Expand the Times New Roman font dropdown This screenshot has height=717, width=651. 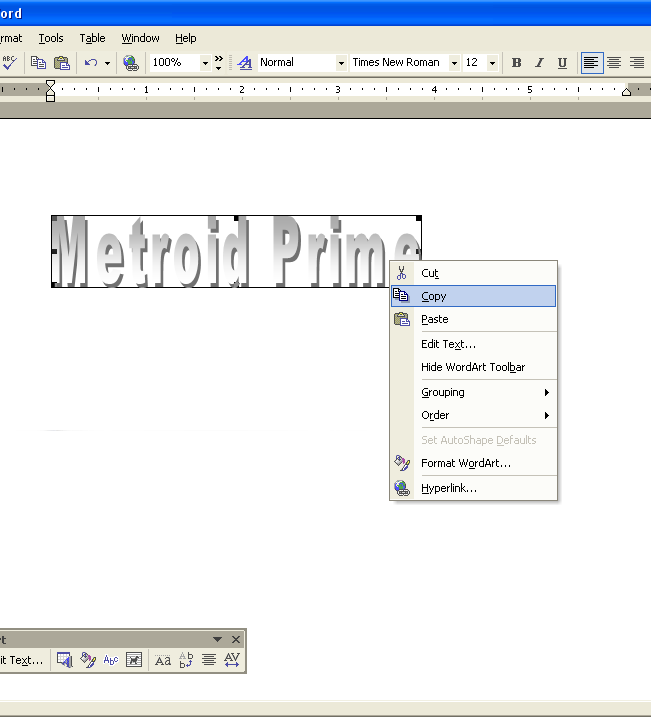454,62
